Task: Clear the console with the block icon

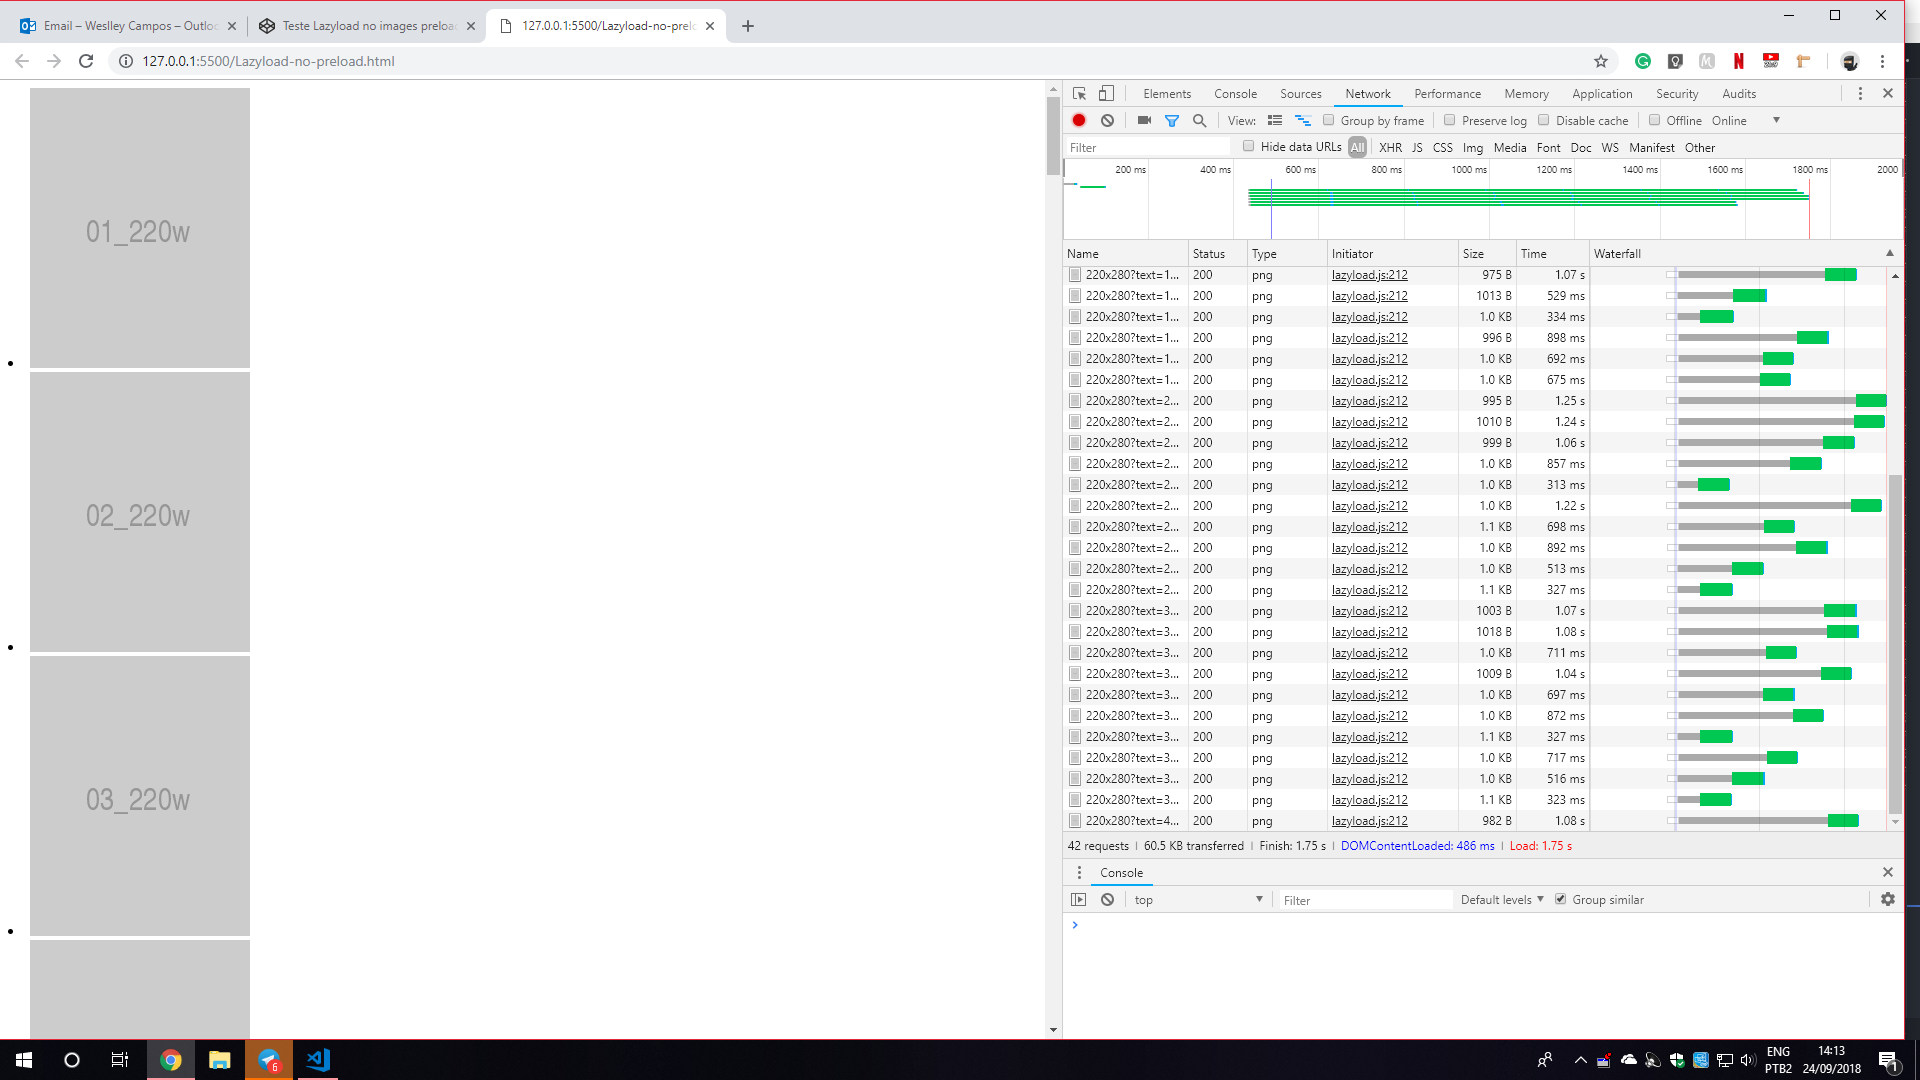Action: (1107, 899)
